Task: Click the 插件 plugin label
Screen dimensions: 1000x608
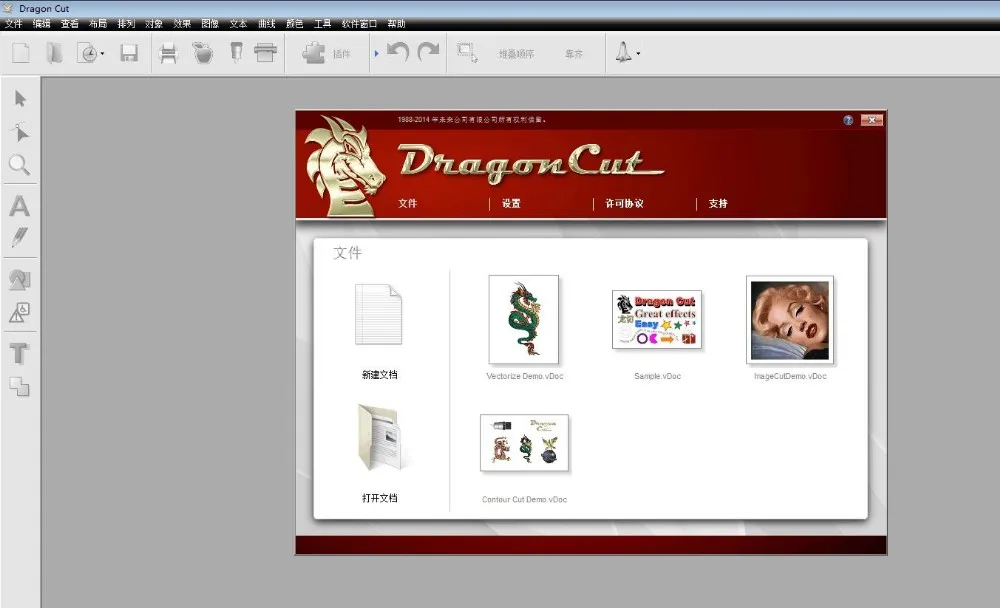Action: coord(342,54)
